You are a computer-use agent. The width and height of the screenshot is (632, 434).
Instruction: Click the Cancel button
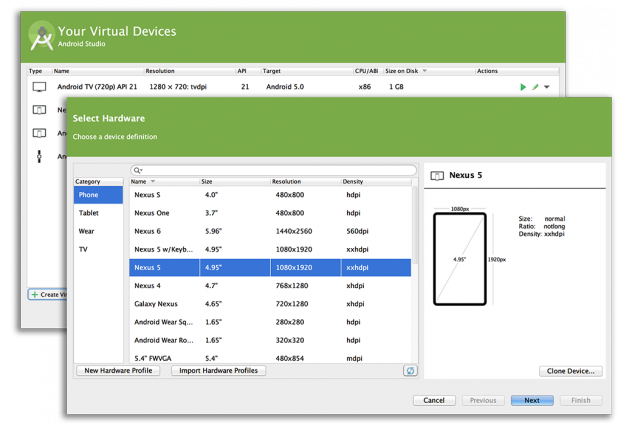pyautogui.click(x=433, y=400)
